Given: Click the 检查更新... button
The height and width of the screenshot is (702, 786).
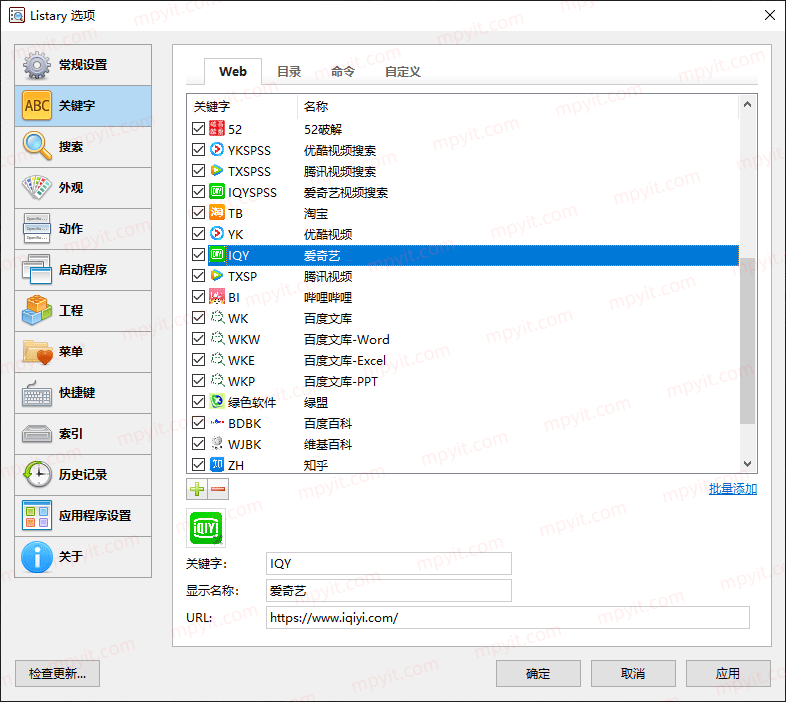Looking at the screenshot, I should click(58, 673).
